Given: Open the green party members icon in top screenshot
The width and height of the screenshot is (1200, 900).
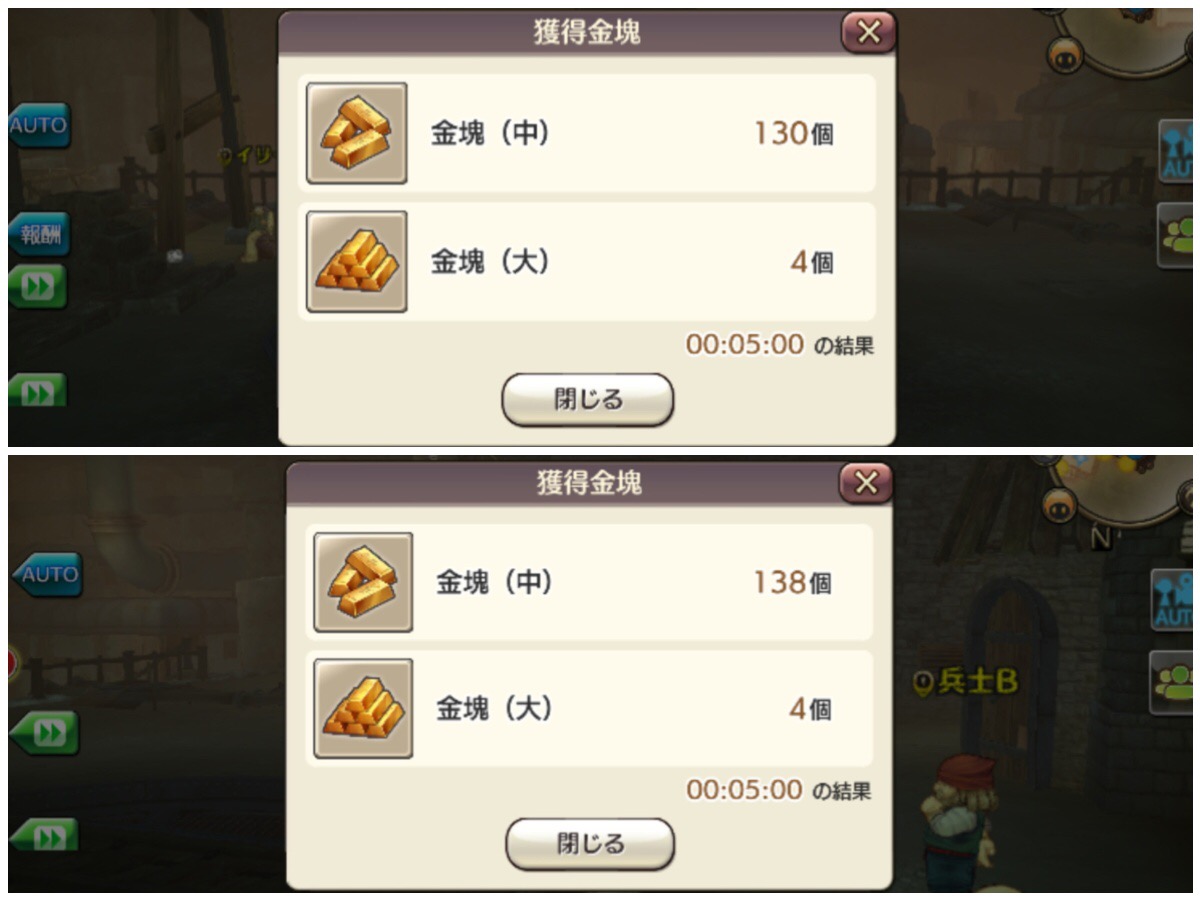Looking at the screenshot, I should (x=1176, y=235).
